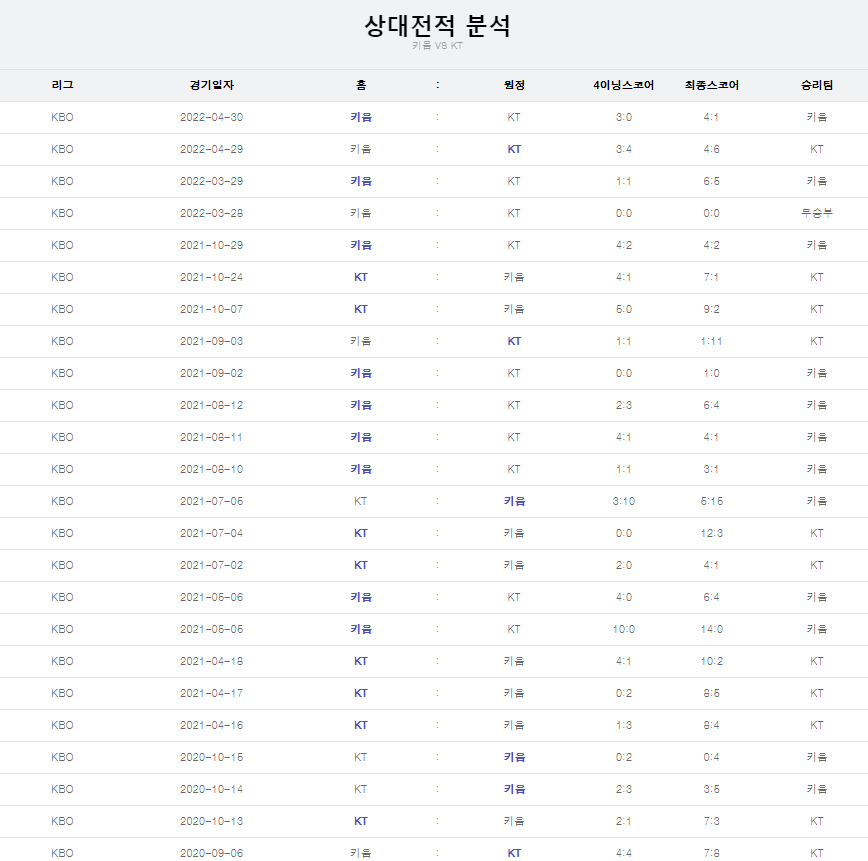This screenshot has height=861, width=868.
Task: Click final score 8:4
Action: click(711, 725)
